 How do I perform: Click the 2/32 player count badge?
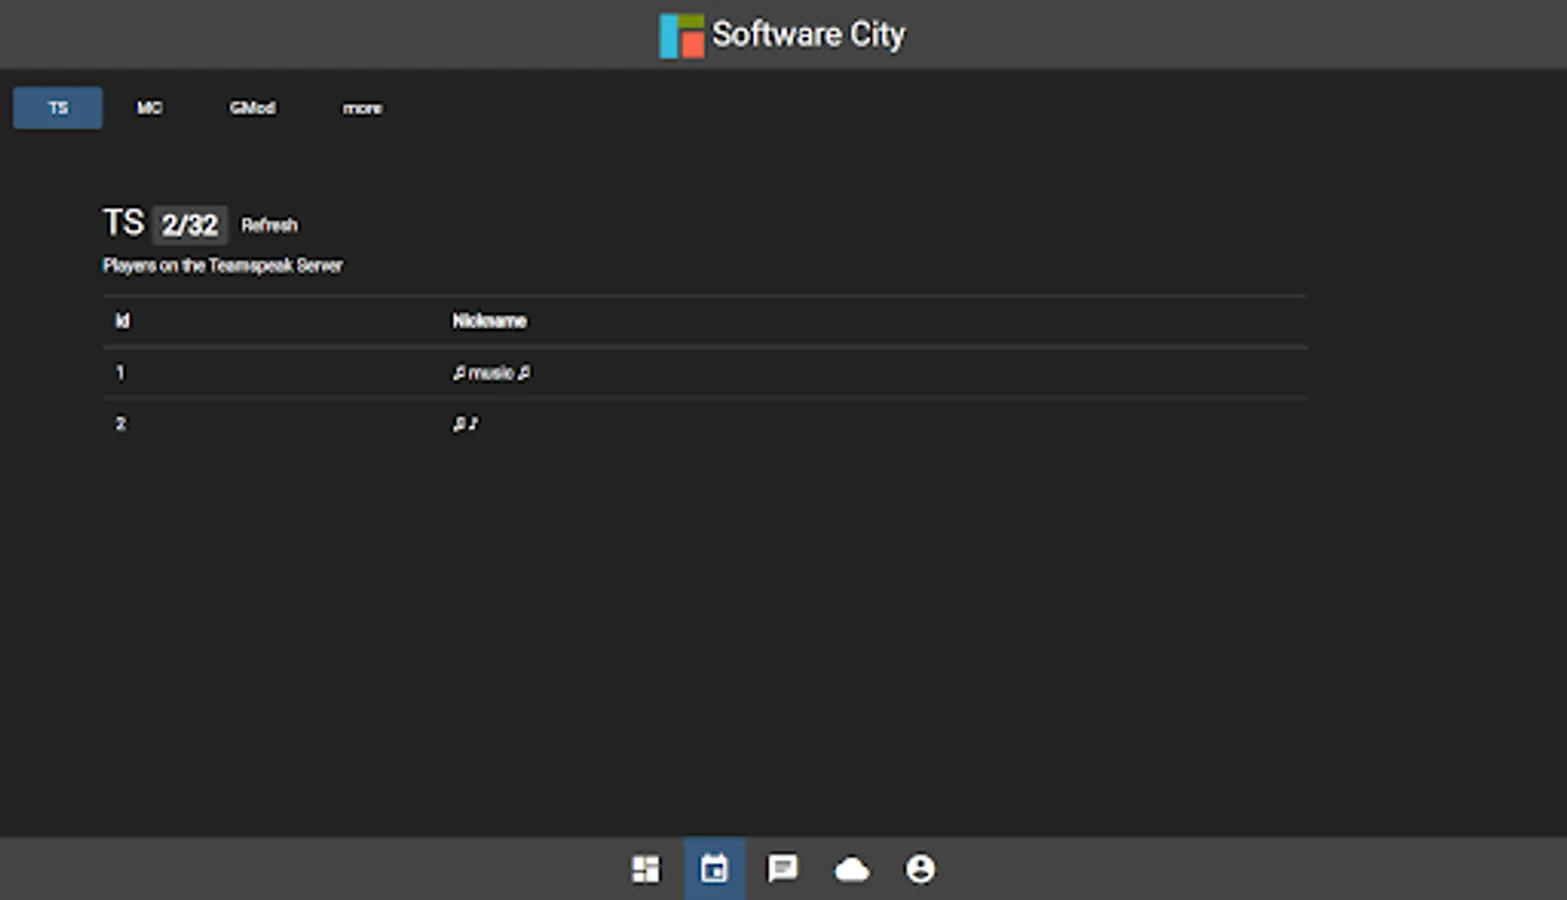(190, 225)
